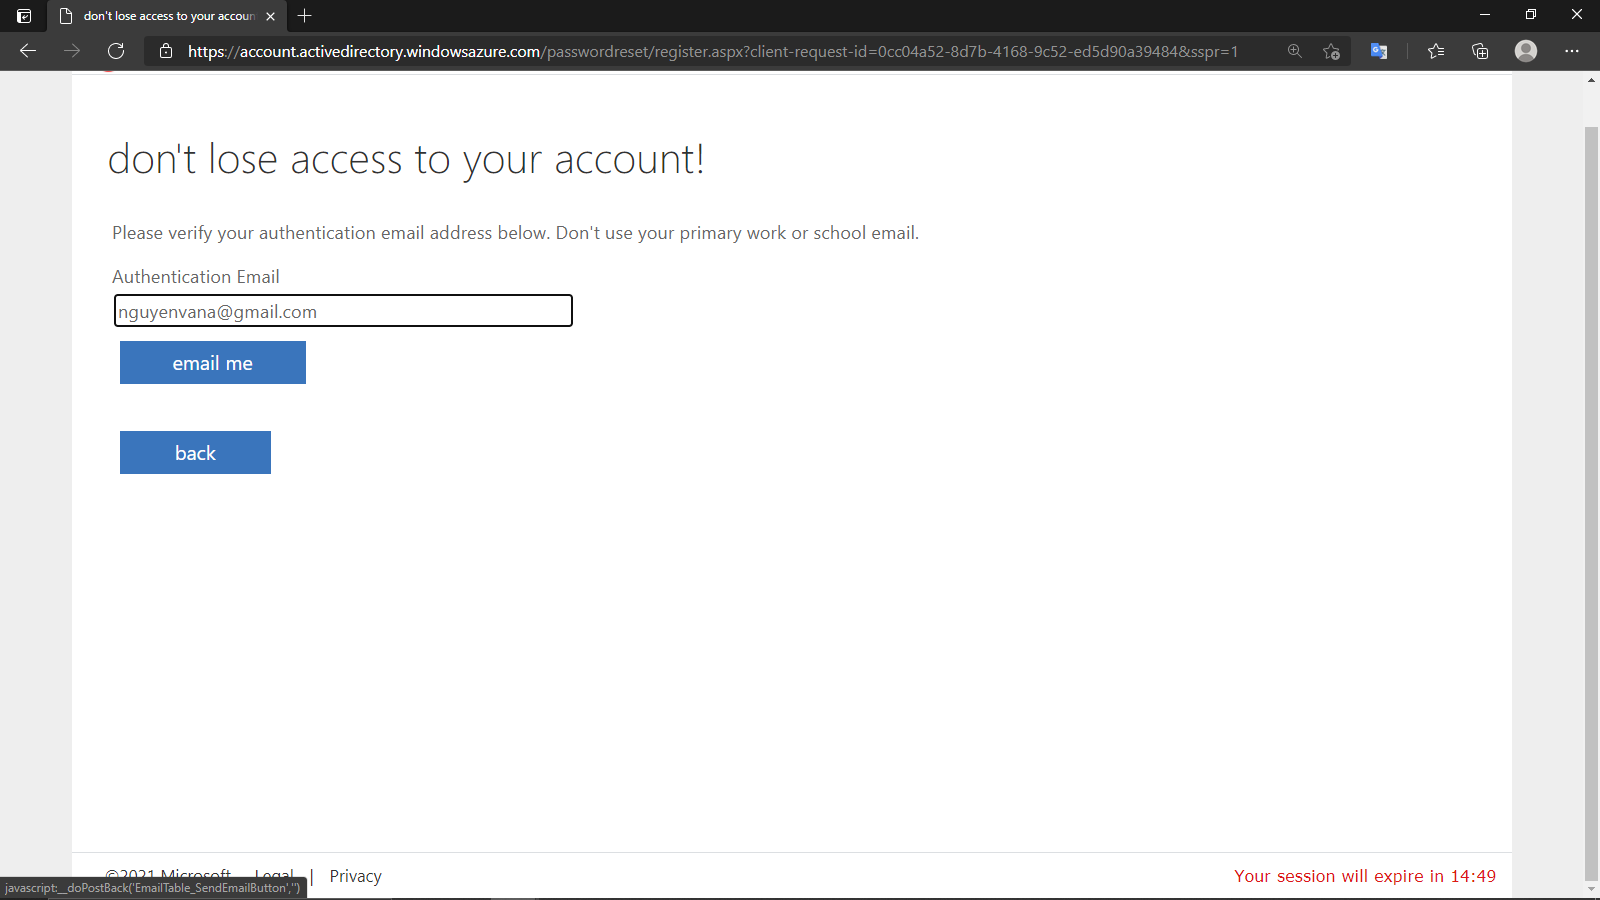Click the URL in address bar

[712, 51]
